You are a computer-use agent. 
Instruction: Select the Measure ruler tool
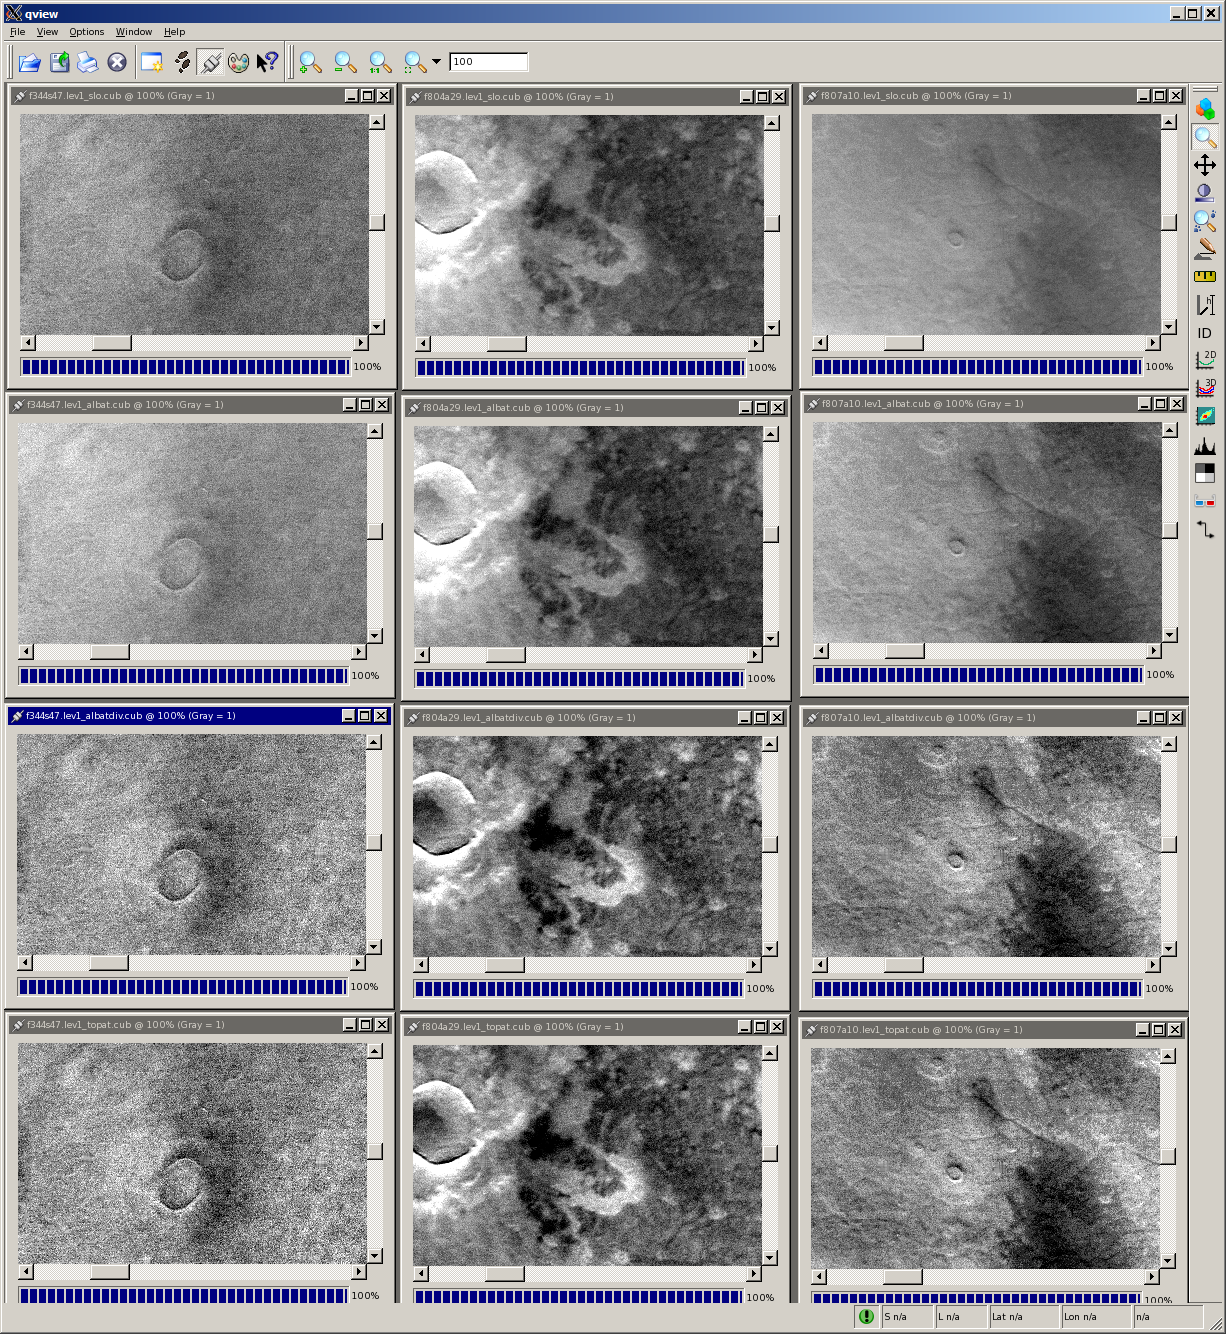tap(1205, 276)
